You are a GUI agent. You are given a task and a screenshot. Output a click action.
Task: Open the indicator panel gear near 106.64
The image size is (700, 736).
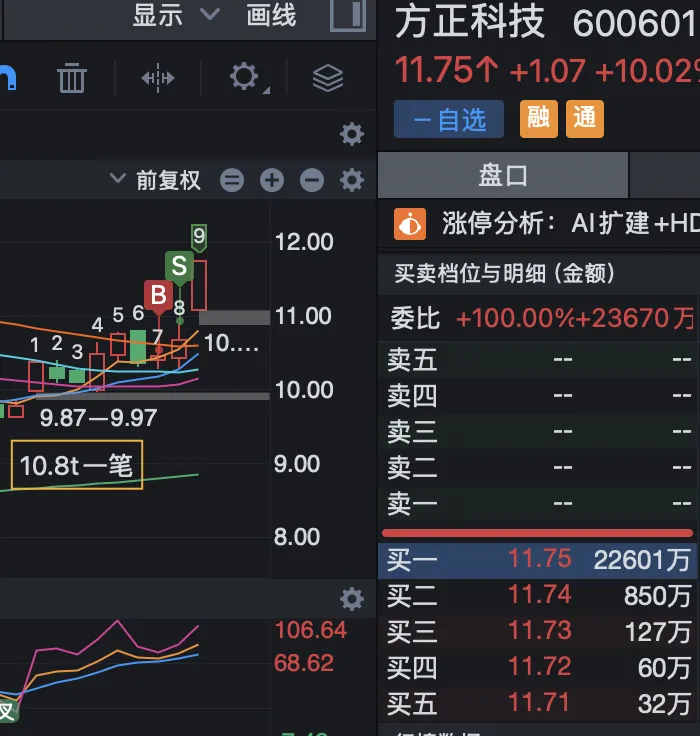coord(352,599)
